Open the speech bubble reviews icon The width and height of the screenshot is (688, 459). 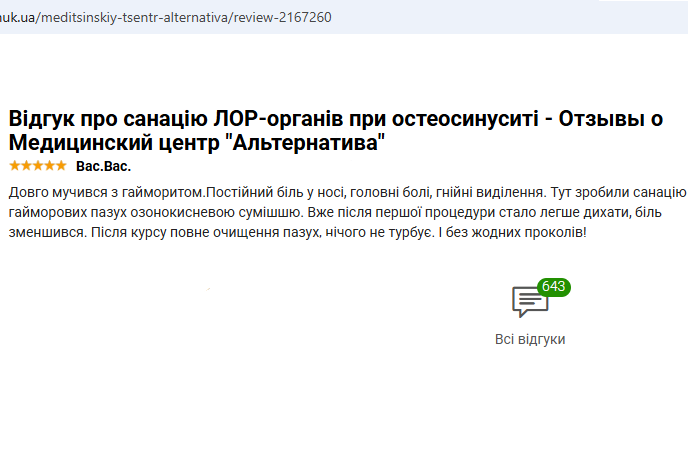tap(529, 301)
